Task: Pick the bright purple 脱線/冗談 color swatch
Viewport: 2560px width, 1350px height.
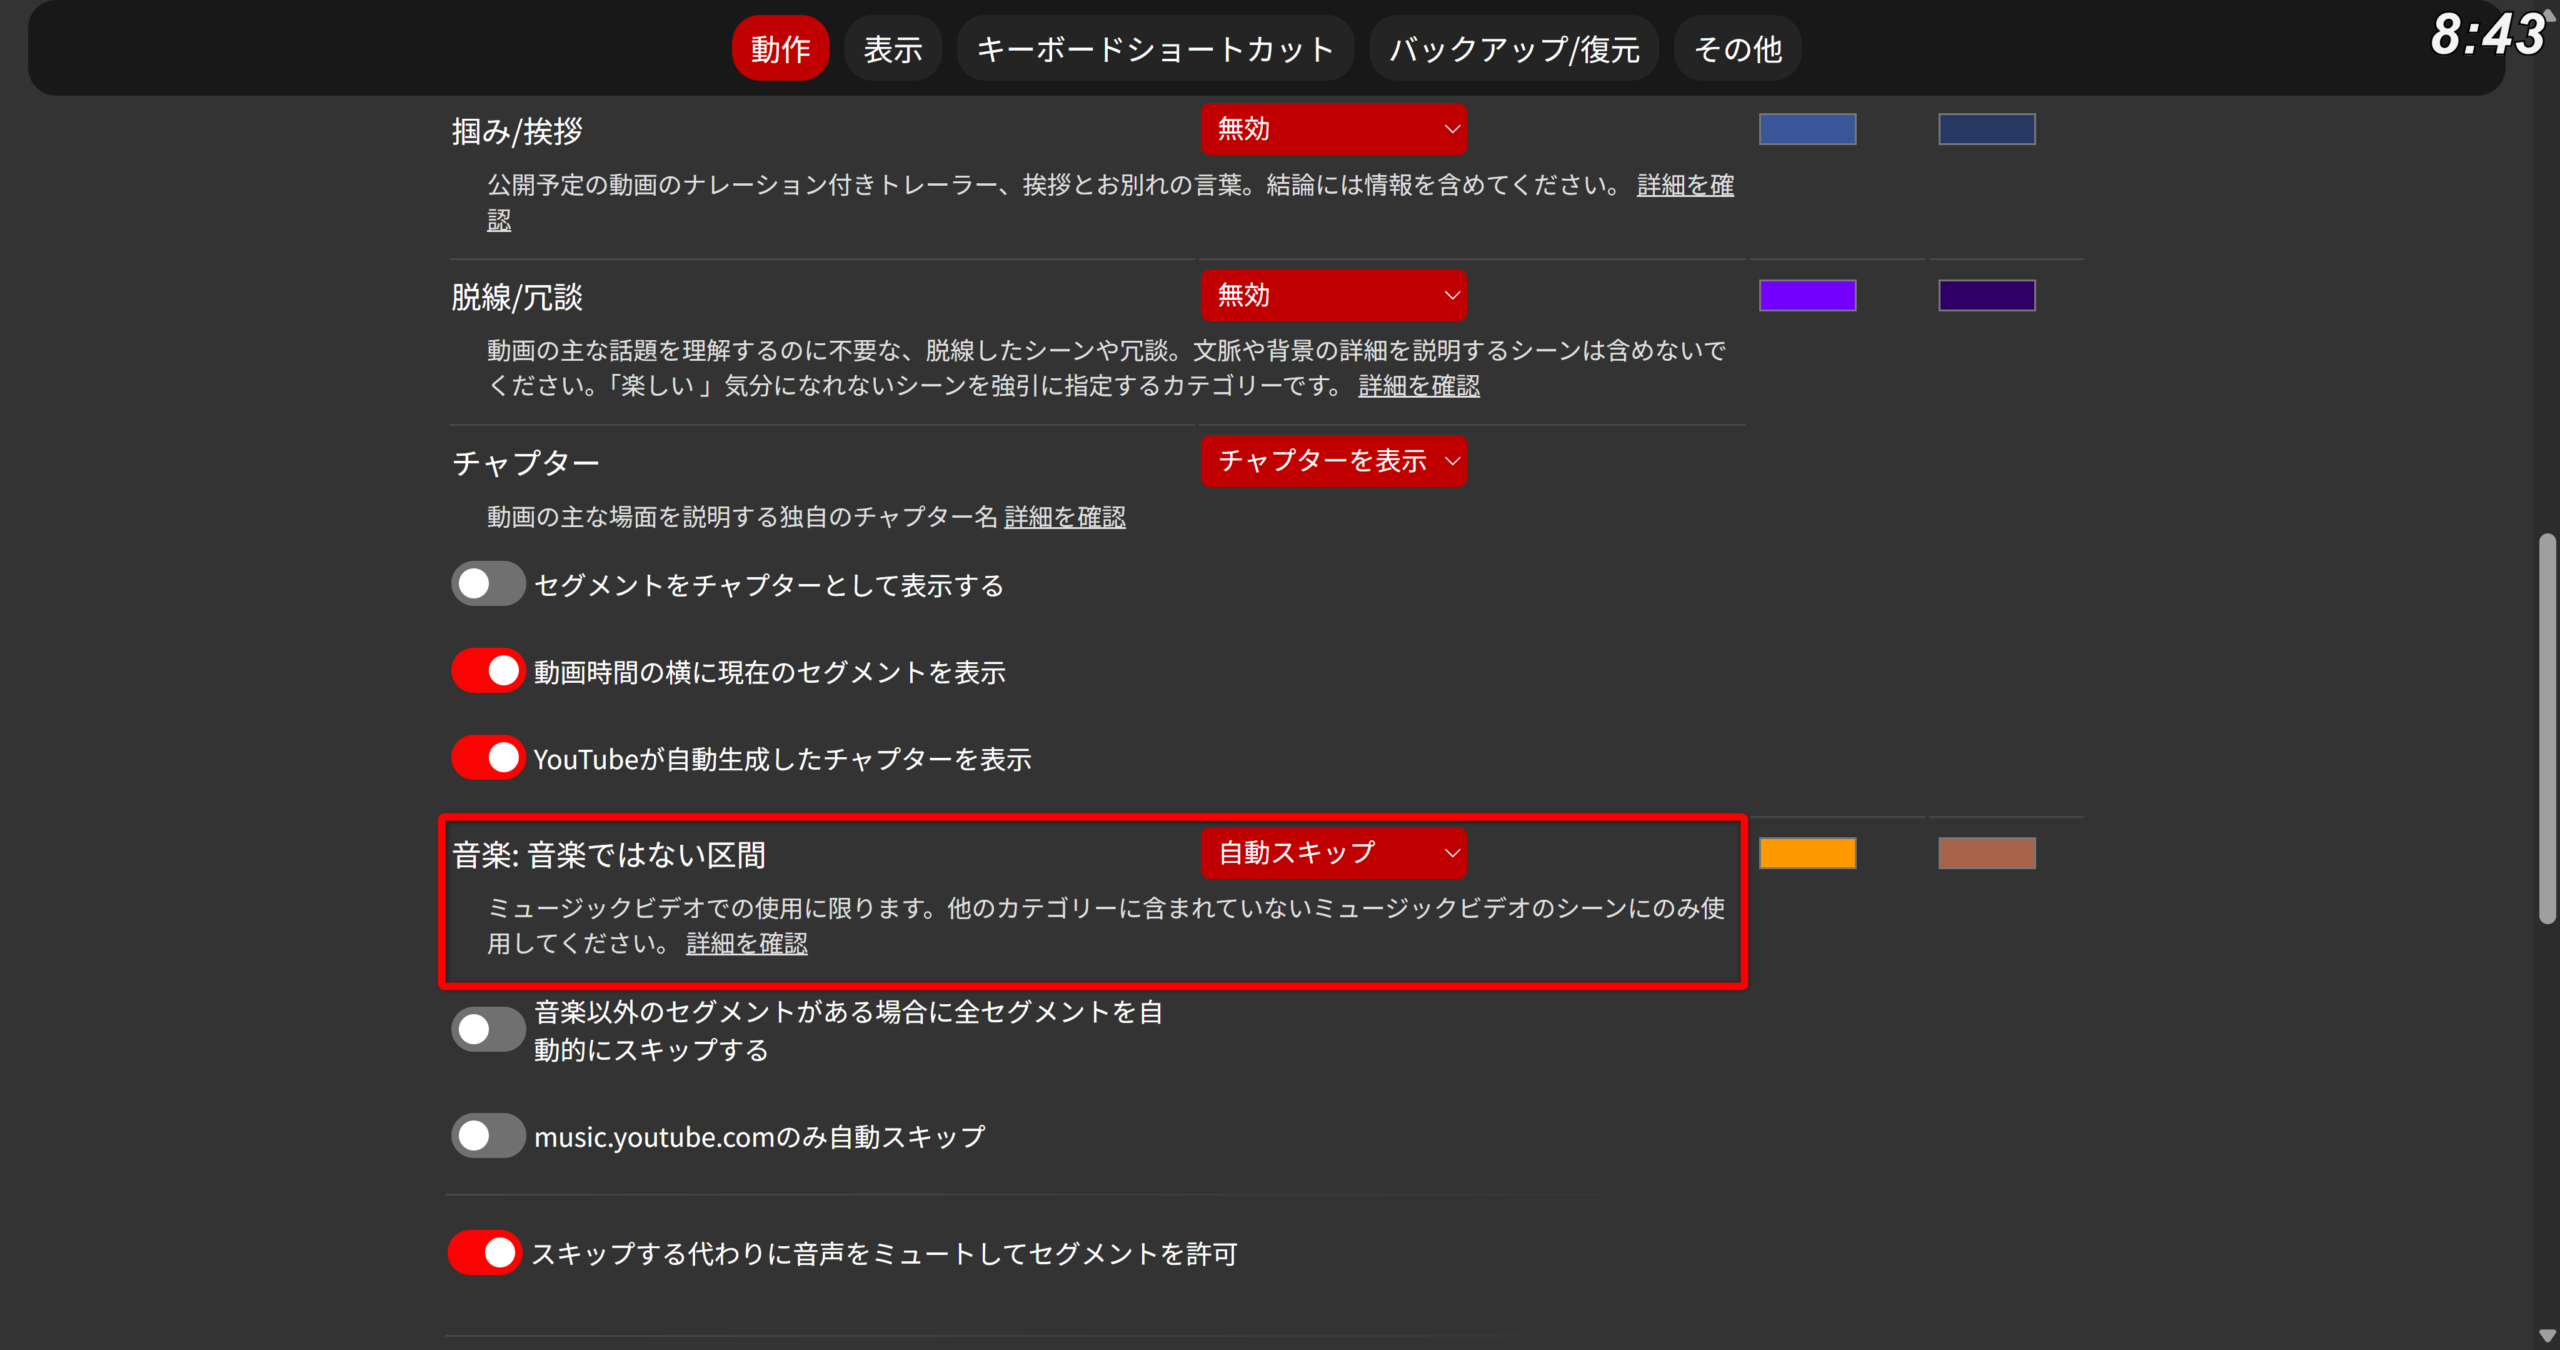Action: [x=1807, y=295]
